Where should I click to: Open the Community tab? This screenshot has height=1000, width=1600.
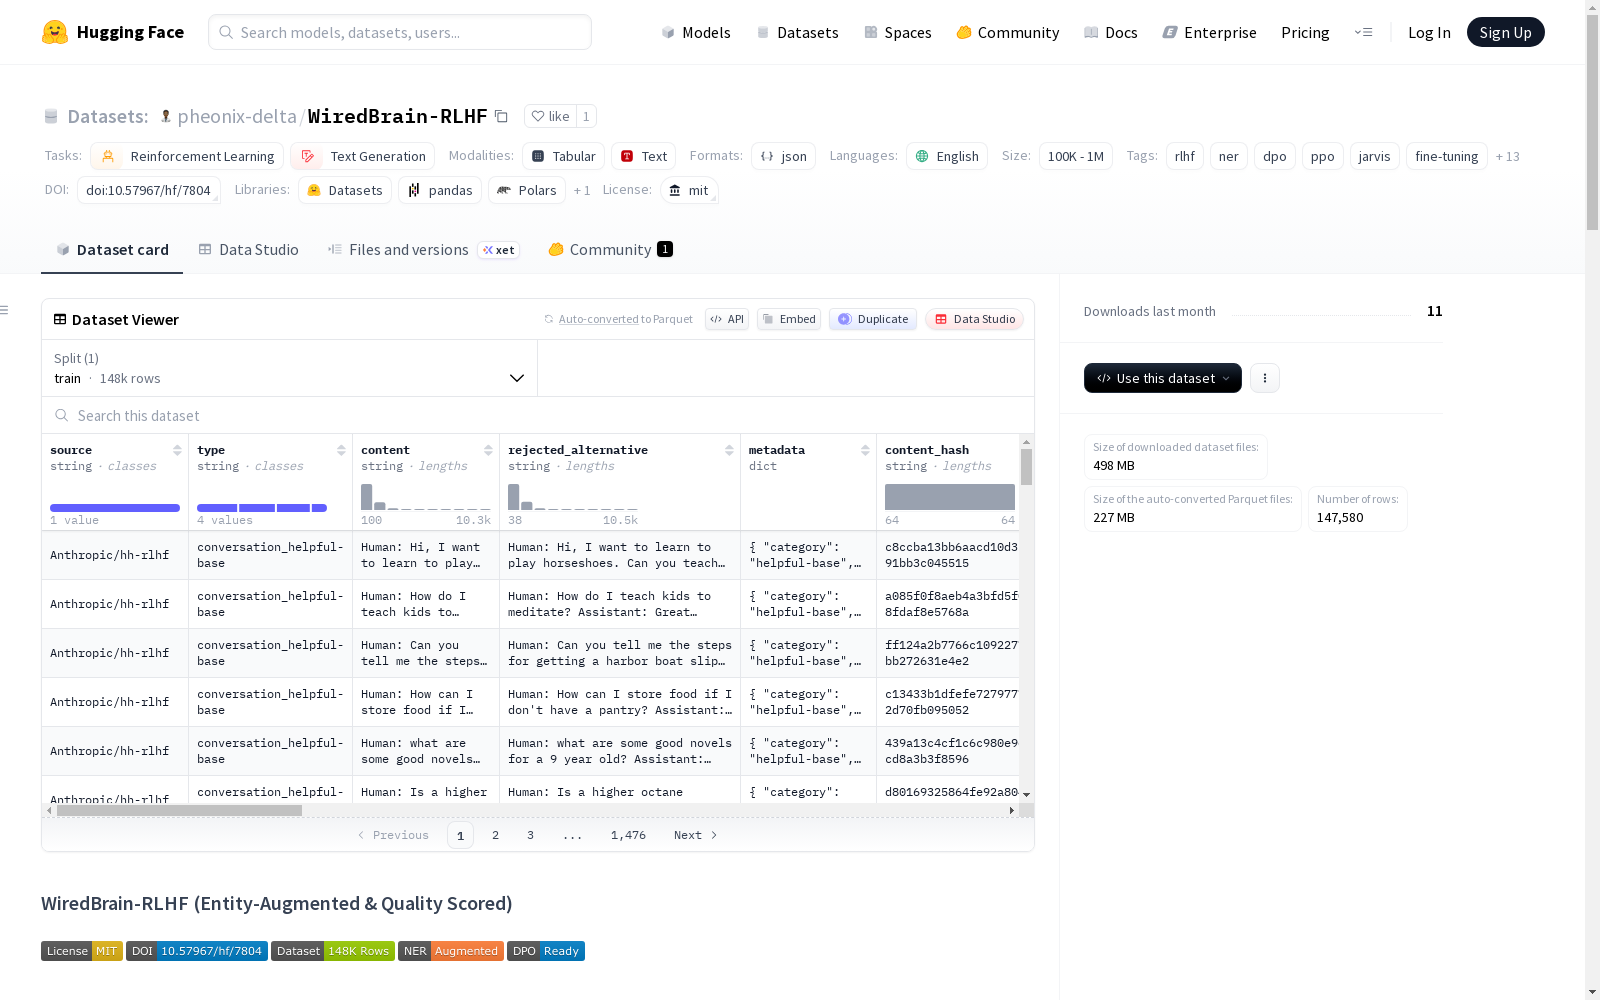[x=610, y=250]
